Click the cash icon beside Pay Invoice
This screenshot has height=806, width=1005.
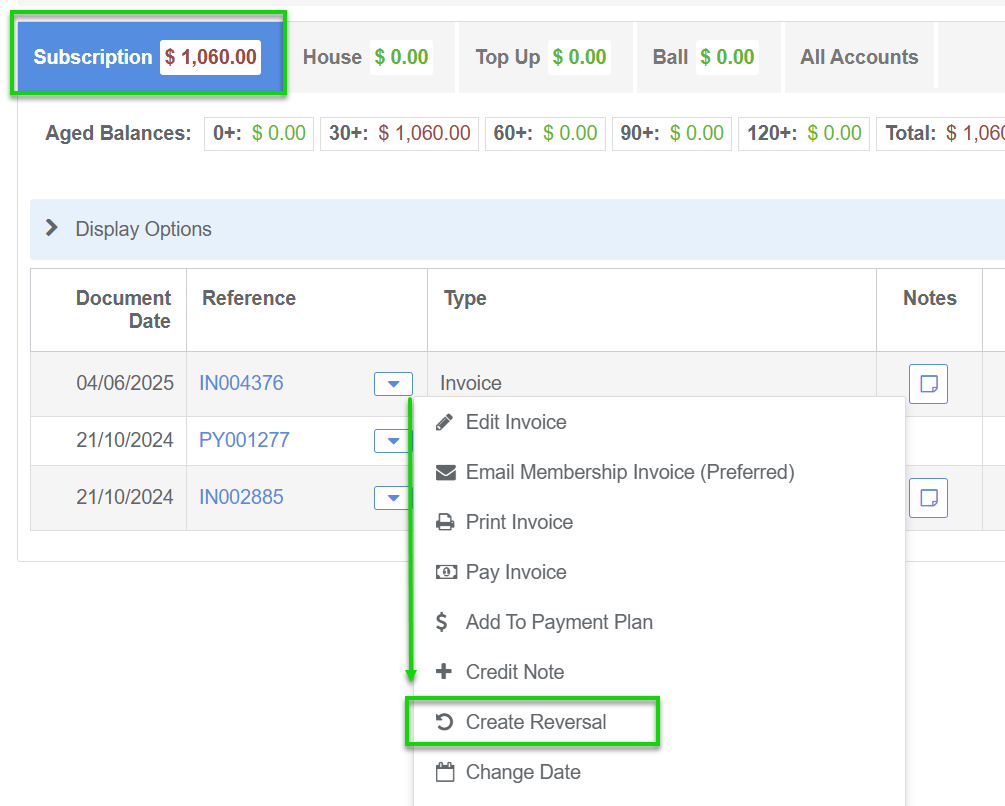pyautogui.click(x=446, y=572)
